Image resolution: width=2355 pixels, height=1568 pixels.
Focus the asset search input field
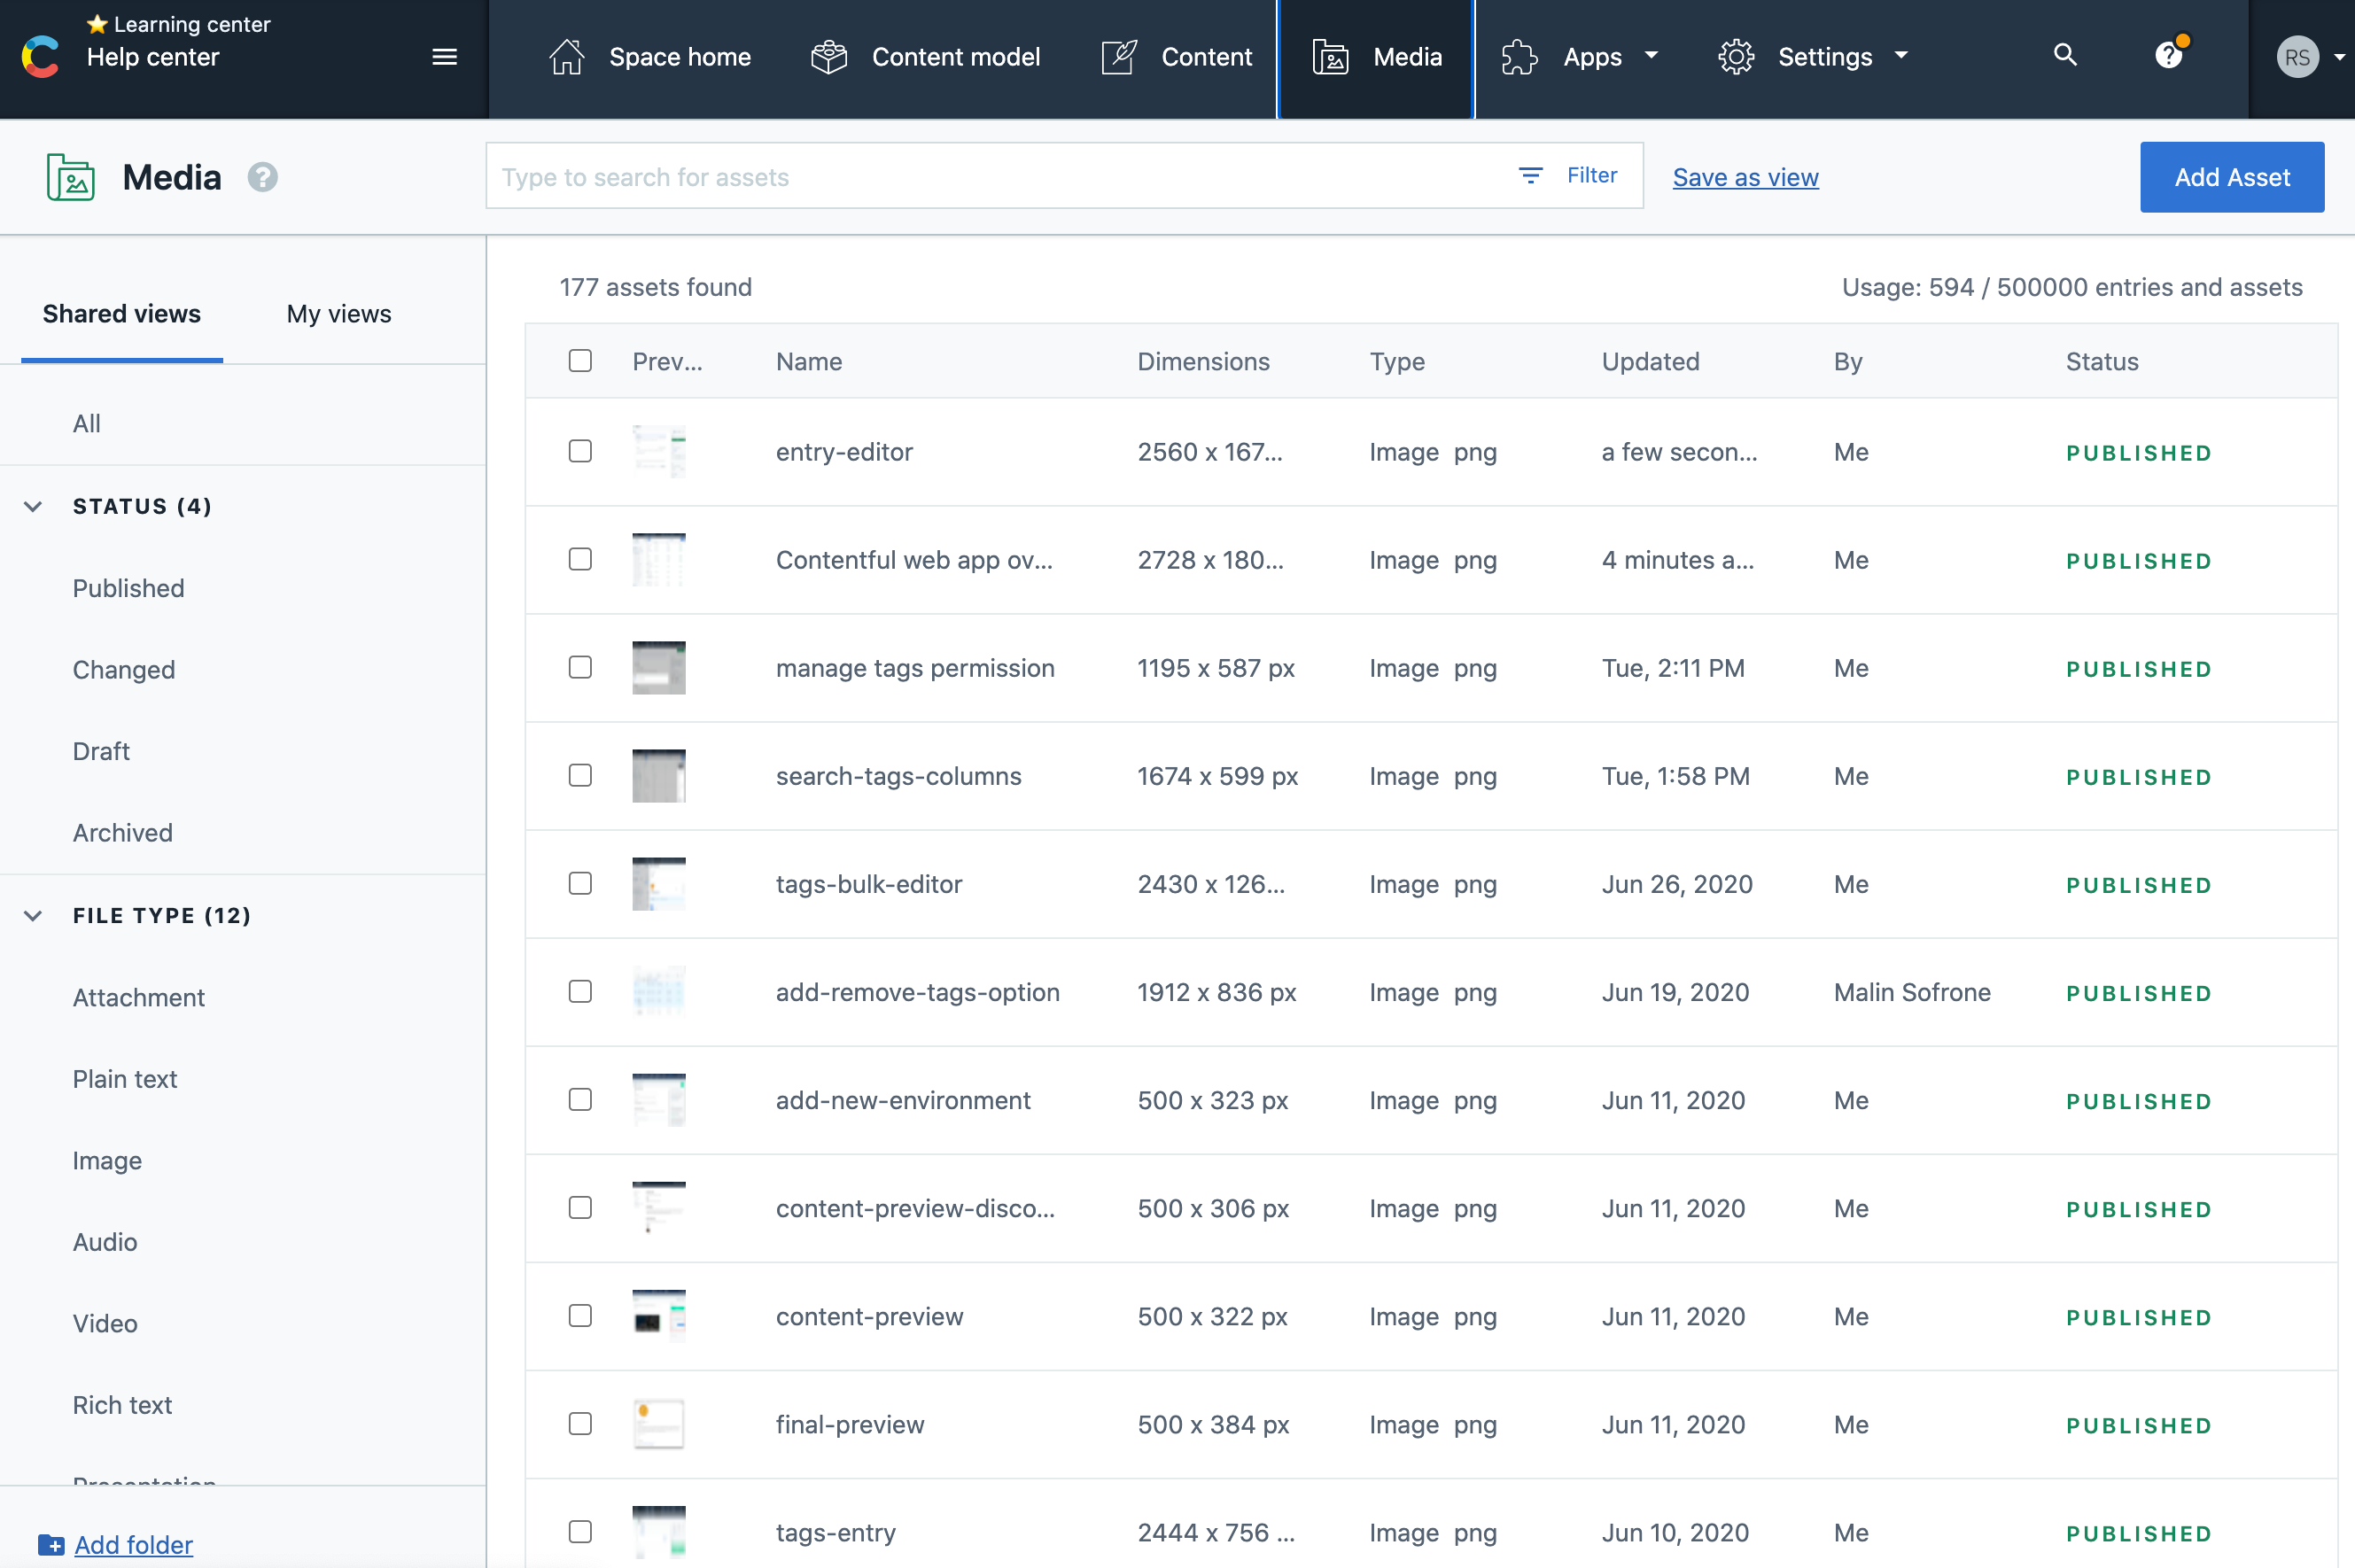[x=1000, y=177]
